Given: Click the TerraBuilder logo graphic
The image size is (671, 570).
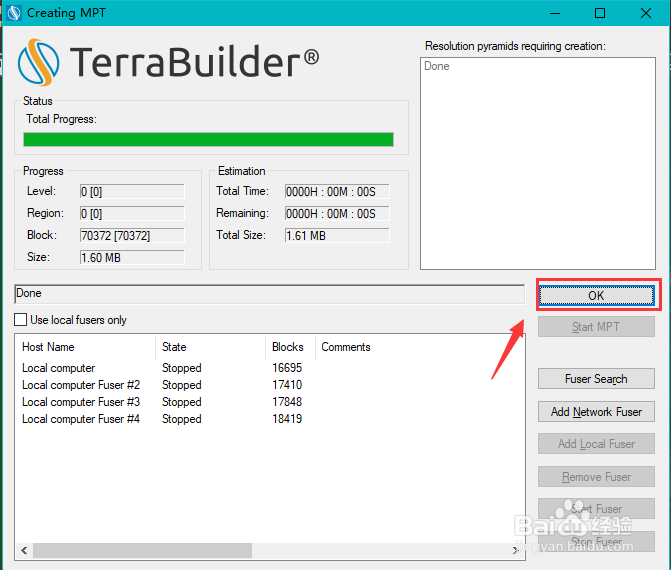Looking at the screenshot, I should [x=39, y=62].
